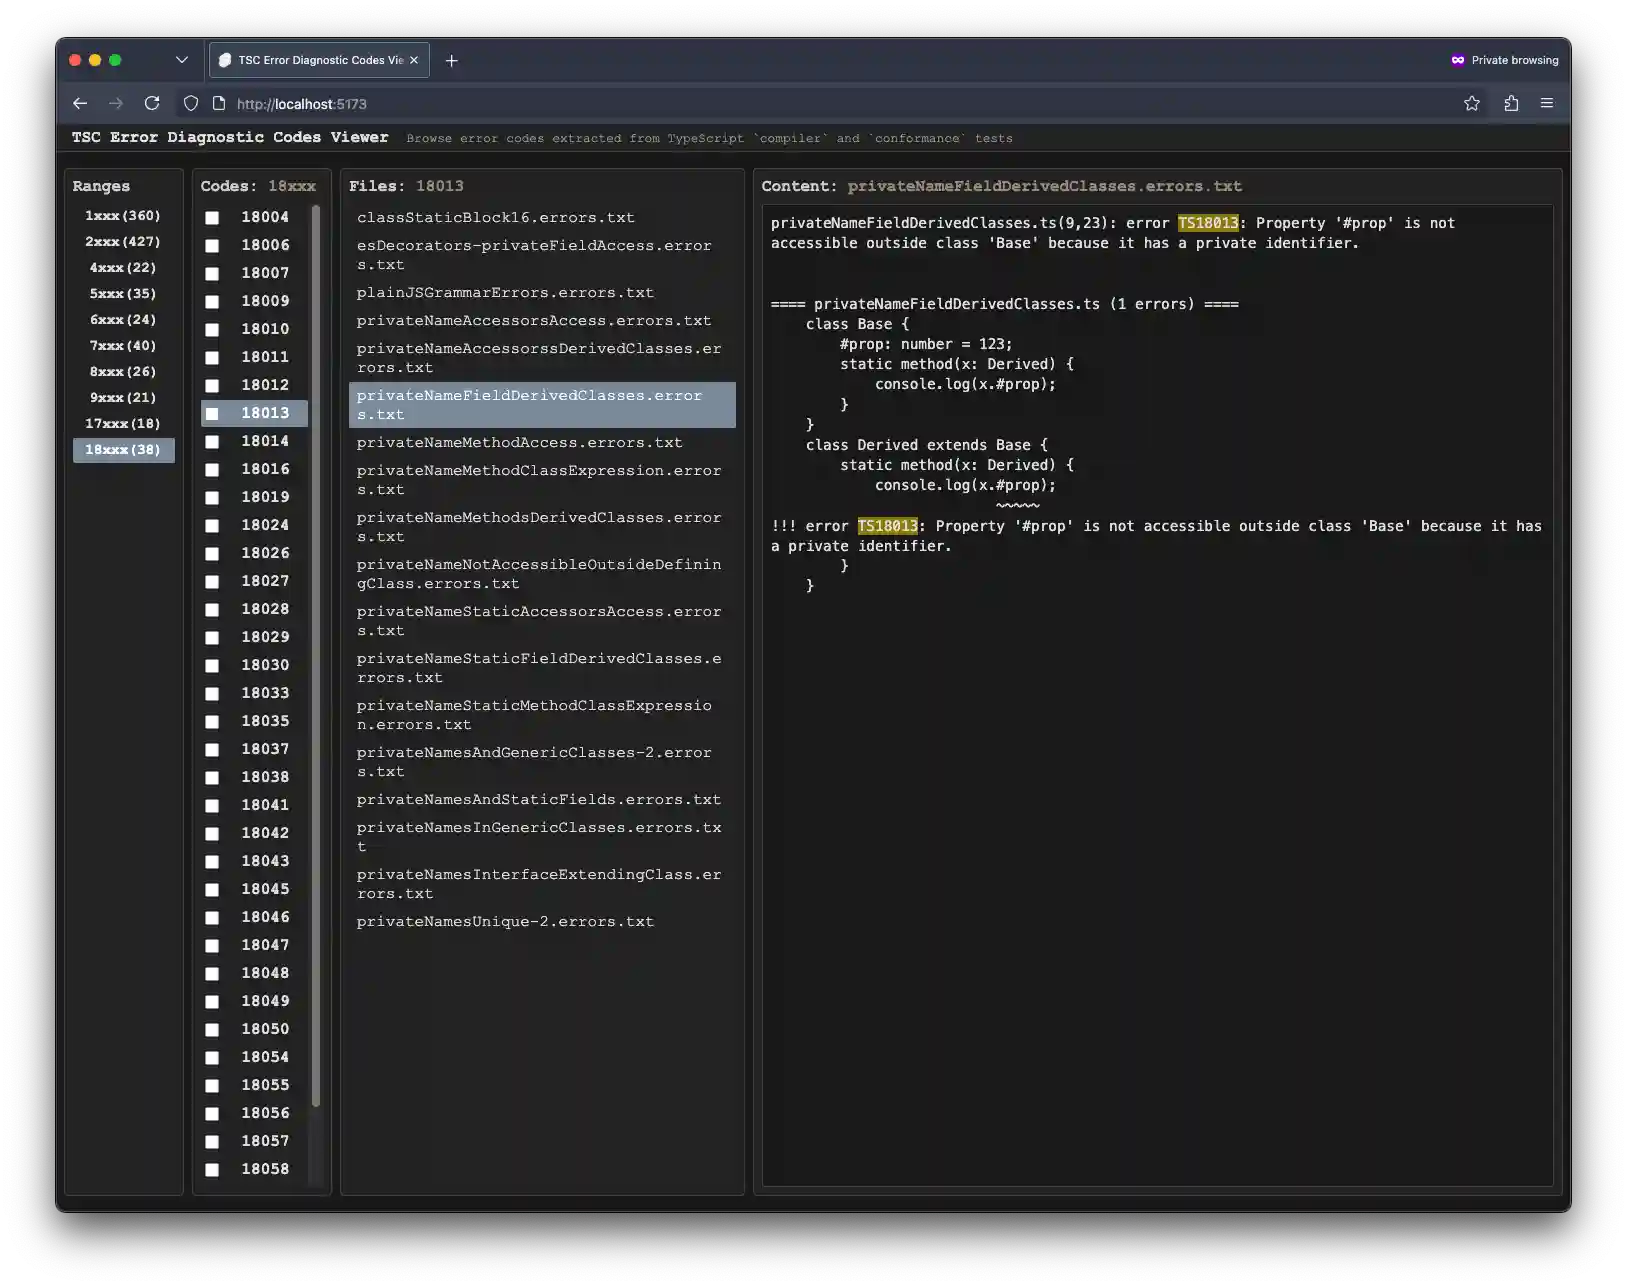Open privateNameMethodAccess.errors.txt
This screenshot has height=1286, width=1627.
point(519,442)
